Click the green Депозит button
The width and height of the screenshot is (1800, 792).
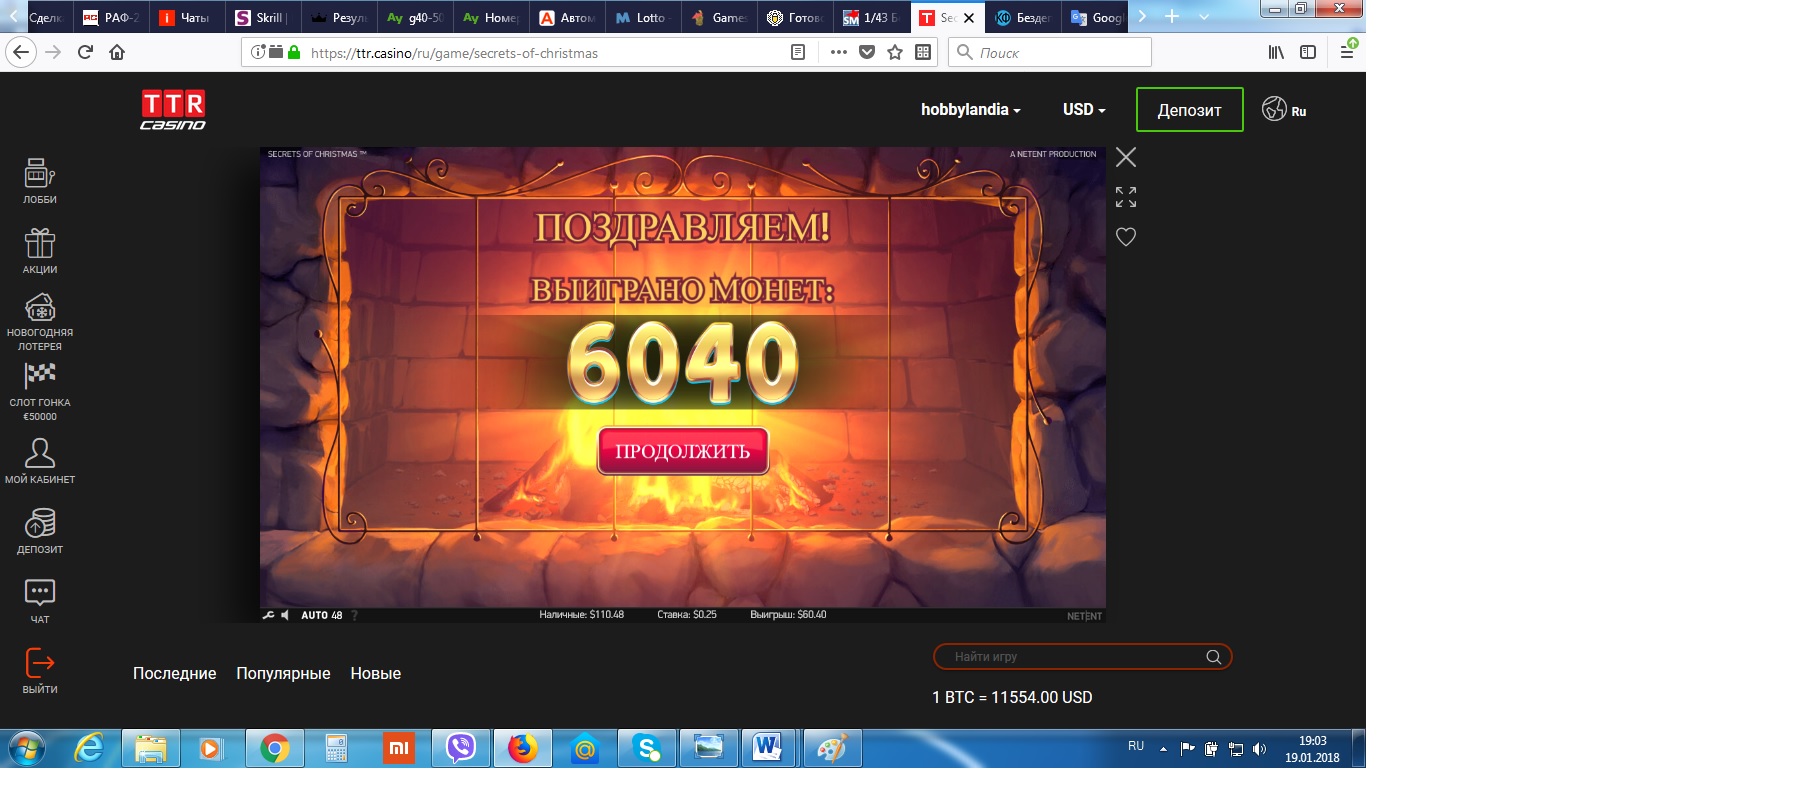click(x=1189, y=110)
